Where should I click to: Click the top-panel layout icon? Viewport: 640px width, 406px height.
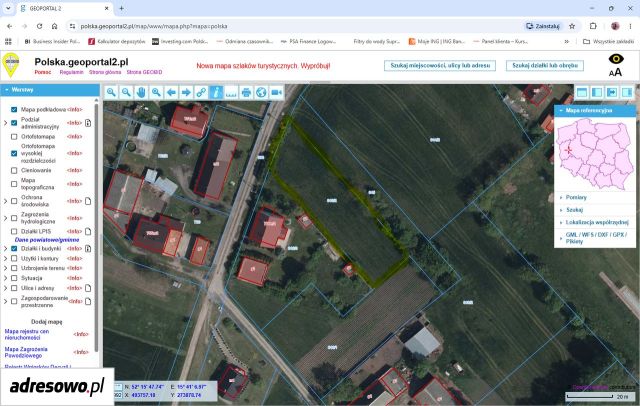(582, 92)
